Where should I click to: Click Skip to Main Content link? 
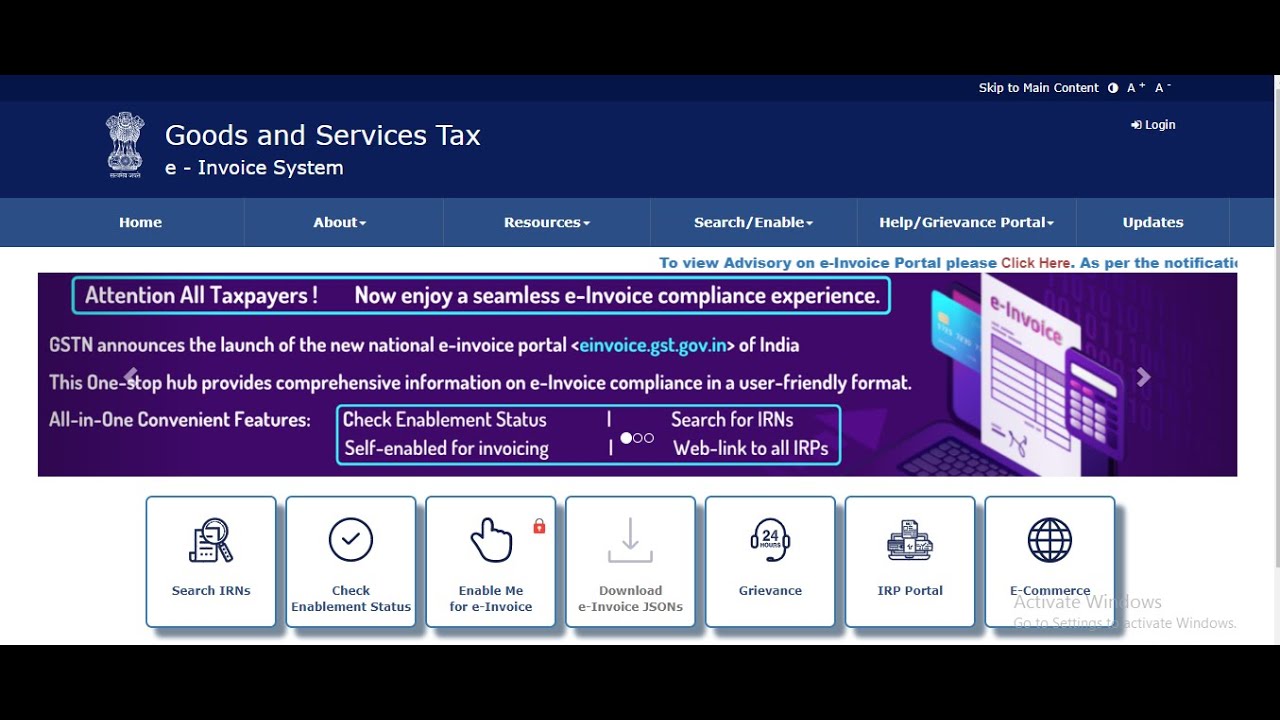point(1038,88)
